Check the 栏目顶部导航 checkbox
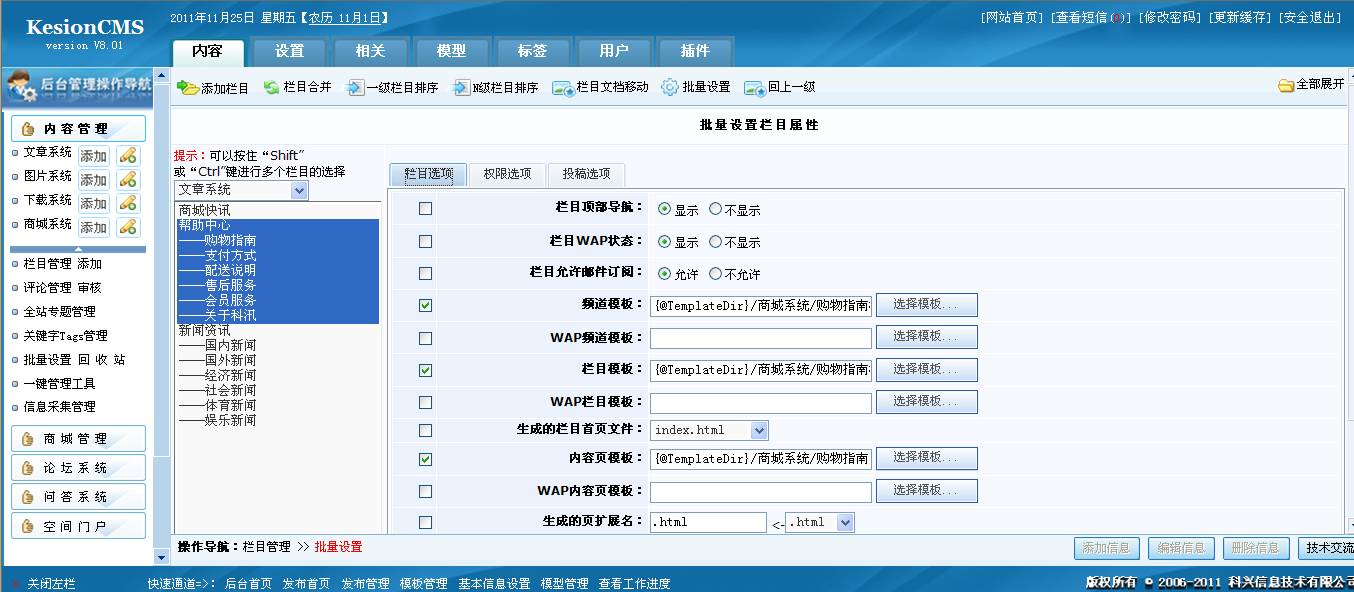The width and height of the screenshot is (1354, 592). [x=425, y=209]
